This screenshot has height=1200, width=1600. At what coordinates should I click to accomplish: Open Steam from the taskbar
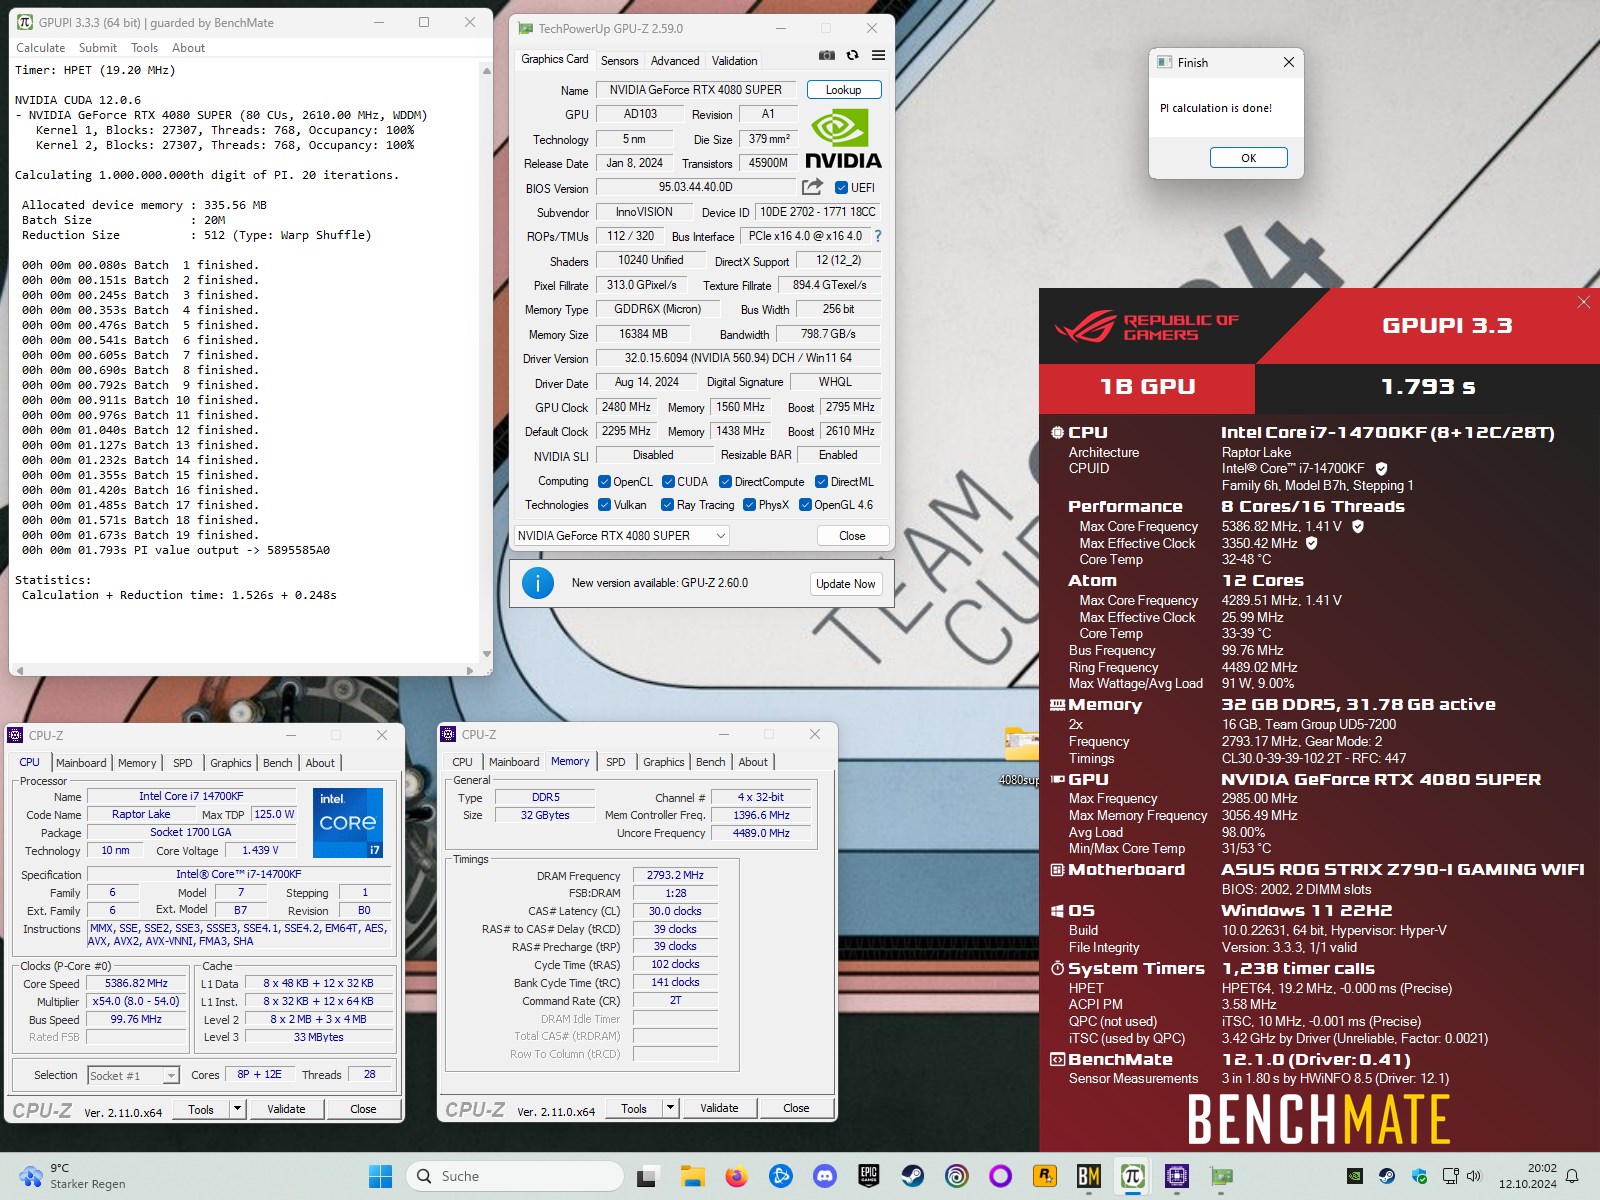point(913,1176)
